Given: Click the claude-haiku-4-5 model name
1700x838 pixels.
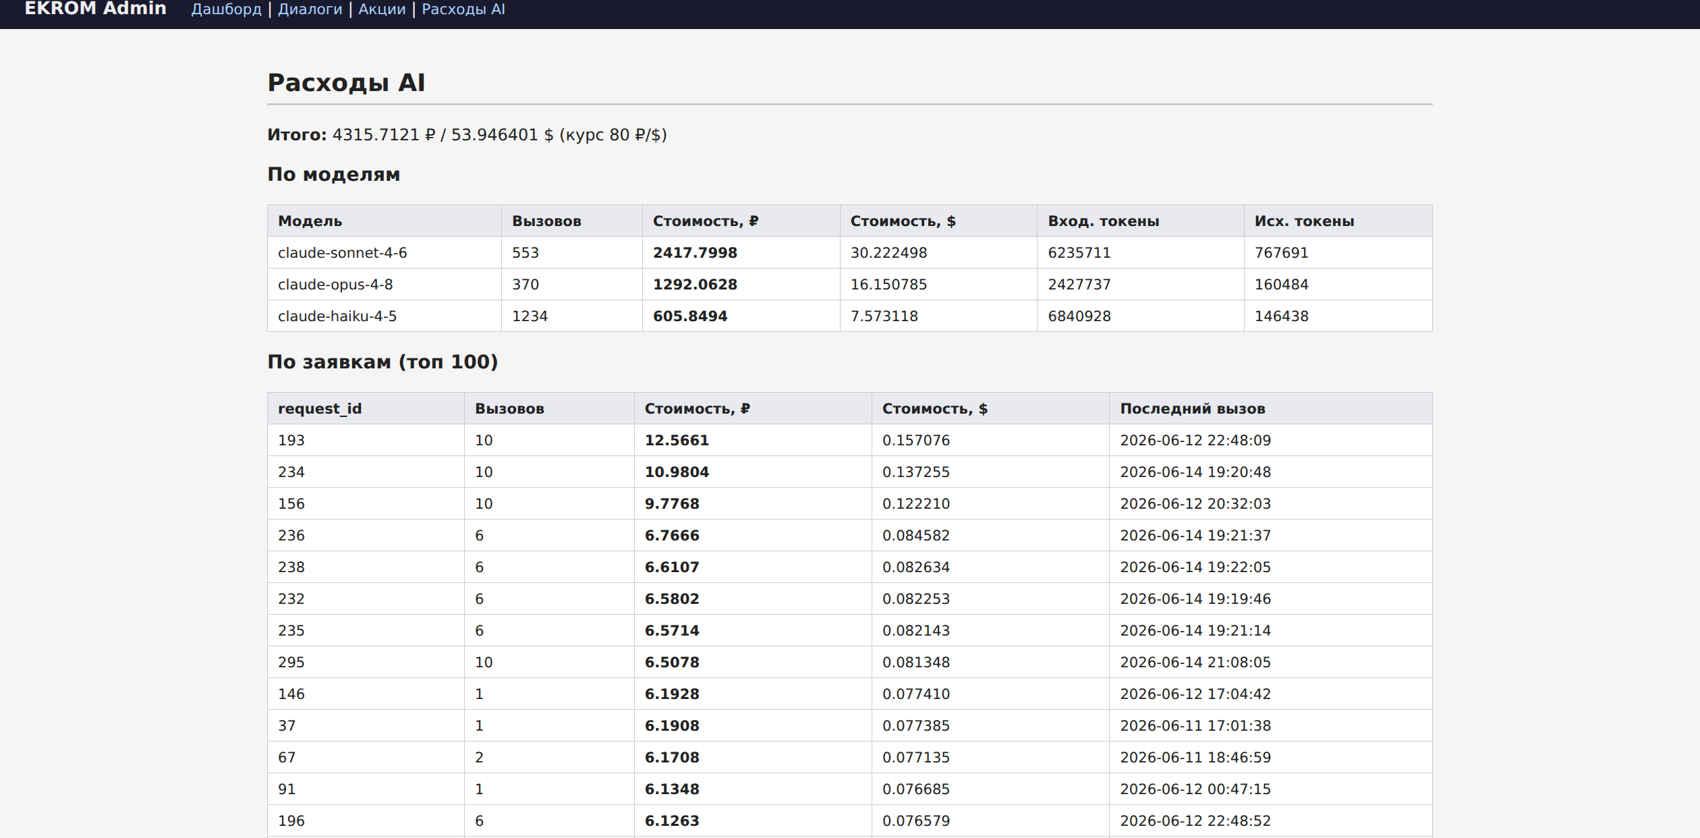Looking at the screenshot, I should [337, 316].
